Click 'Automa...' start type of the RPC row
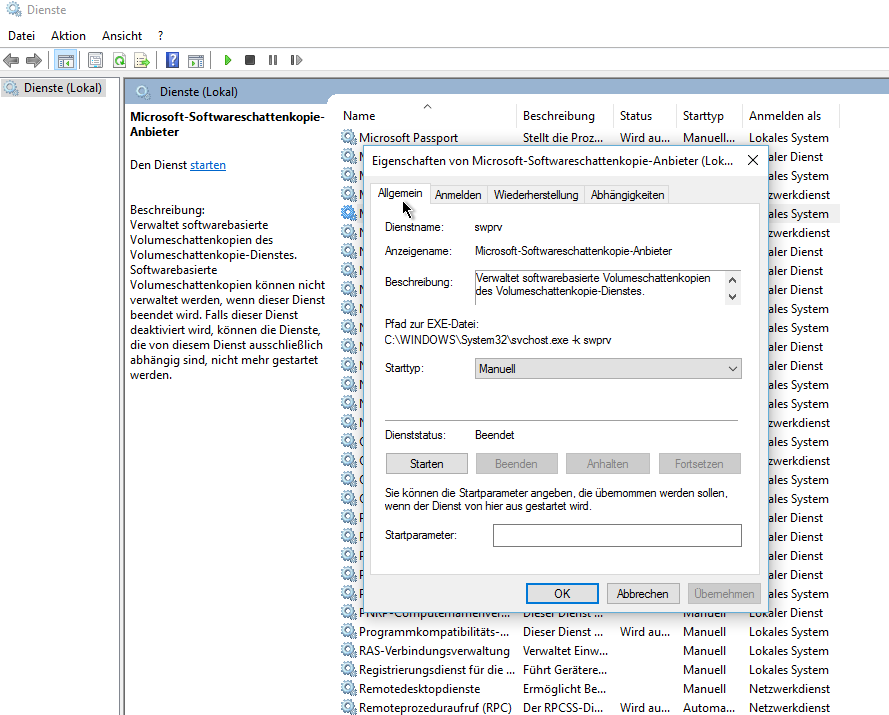Viewport: 889px width, 715px height. tap(709, 708)
